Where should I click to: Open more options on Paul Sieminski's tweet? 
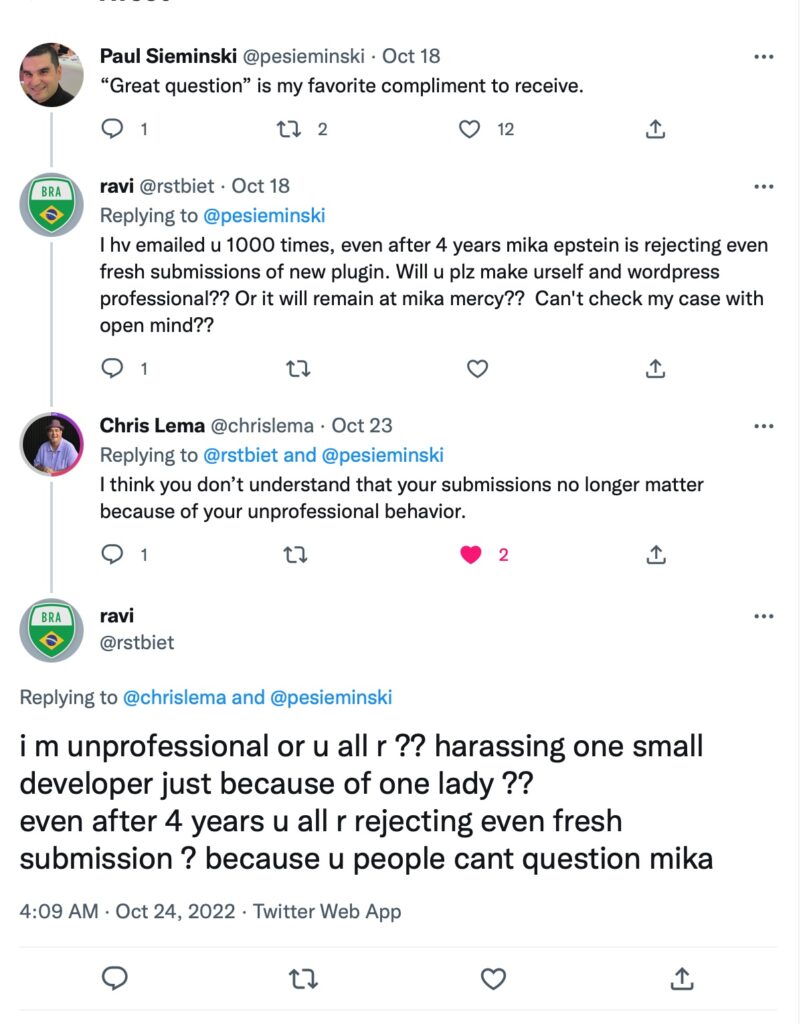764,58
